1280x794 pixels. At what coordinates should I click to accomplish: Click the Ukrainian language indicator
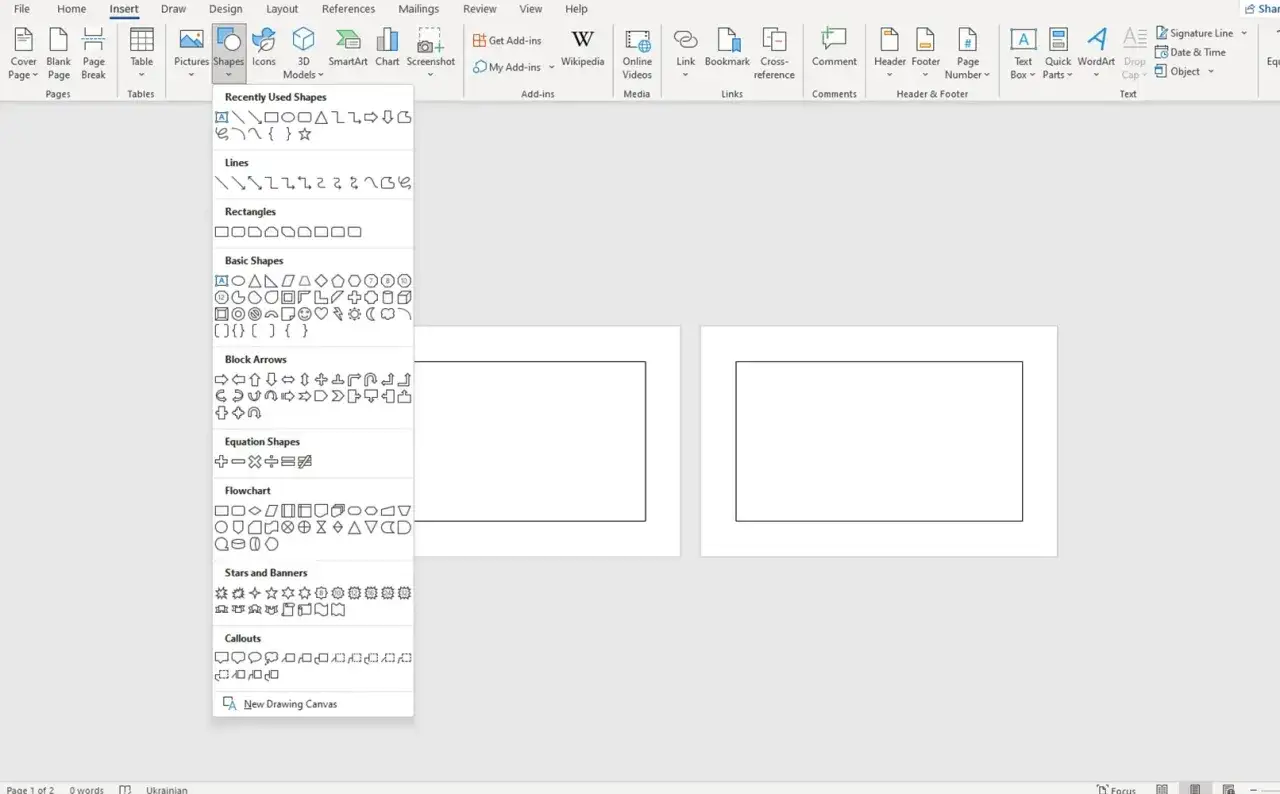(166, 789)
